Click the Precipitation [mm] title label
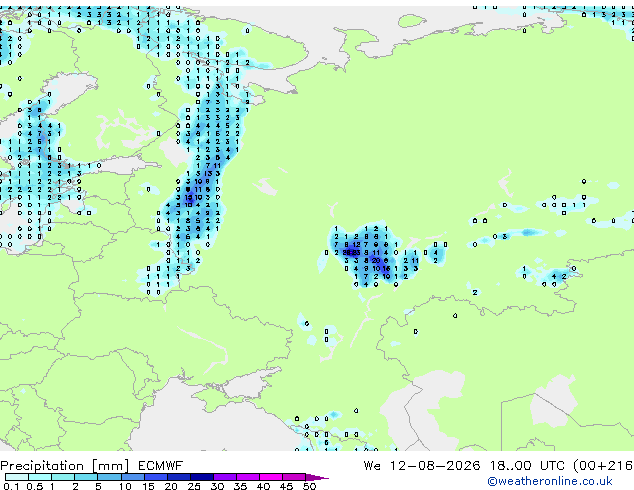 (x=65, y=466)
